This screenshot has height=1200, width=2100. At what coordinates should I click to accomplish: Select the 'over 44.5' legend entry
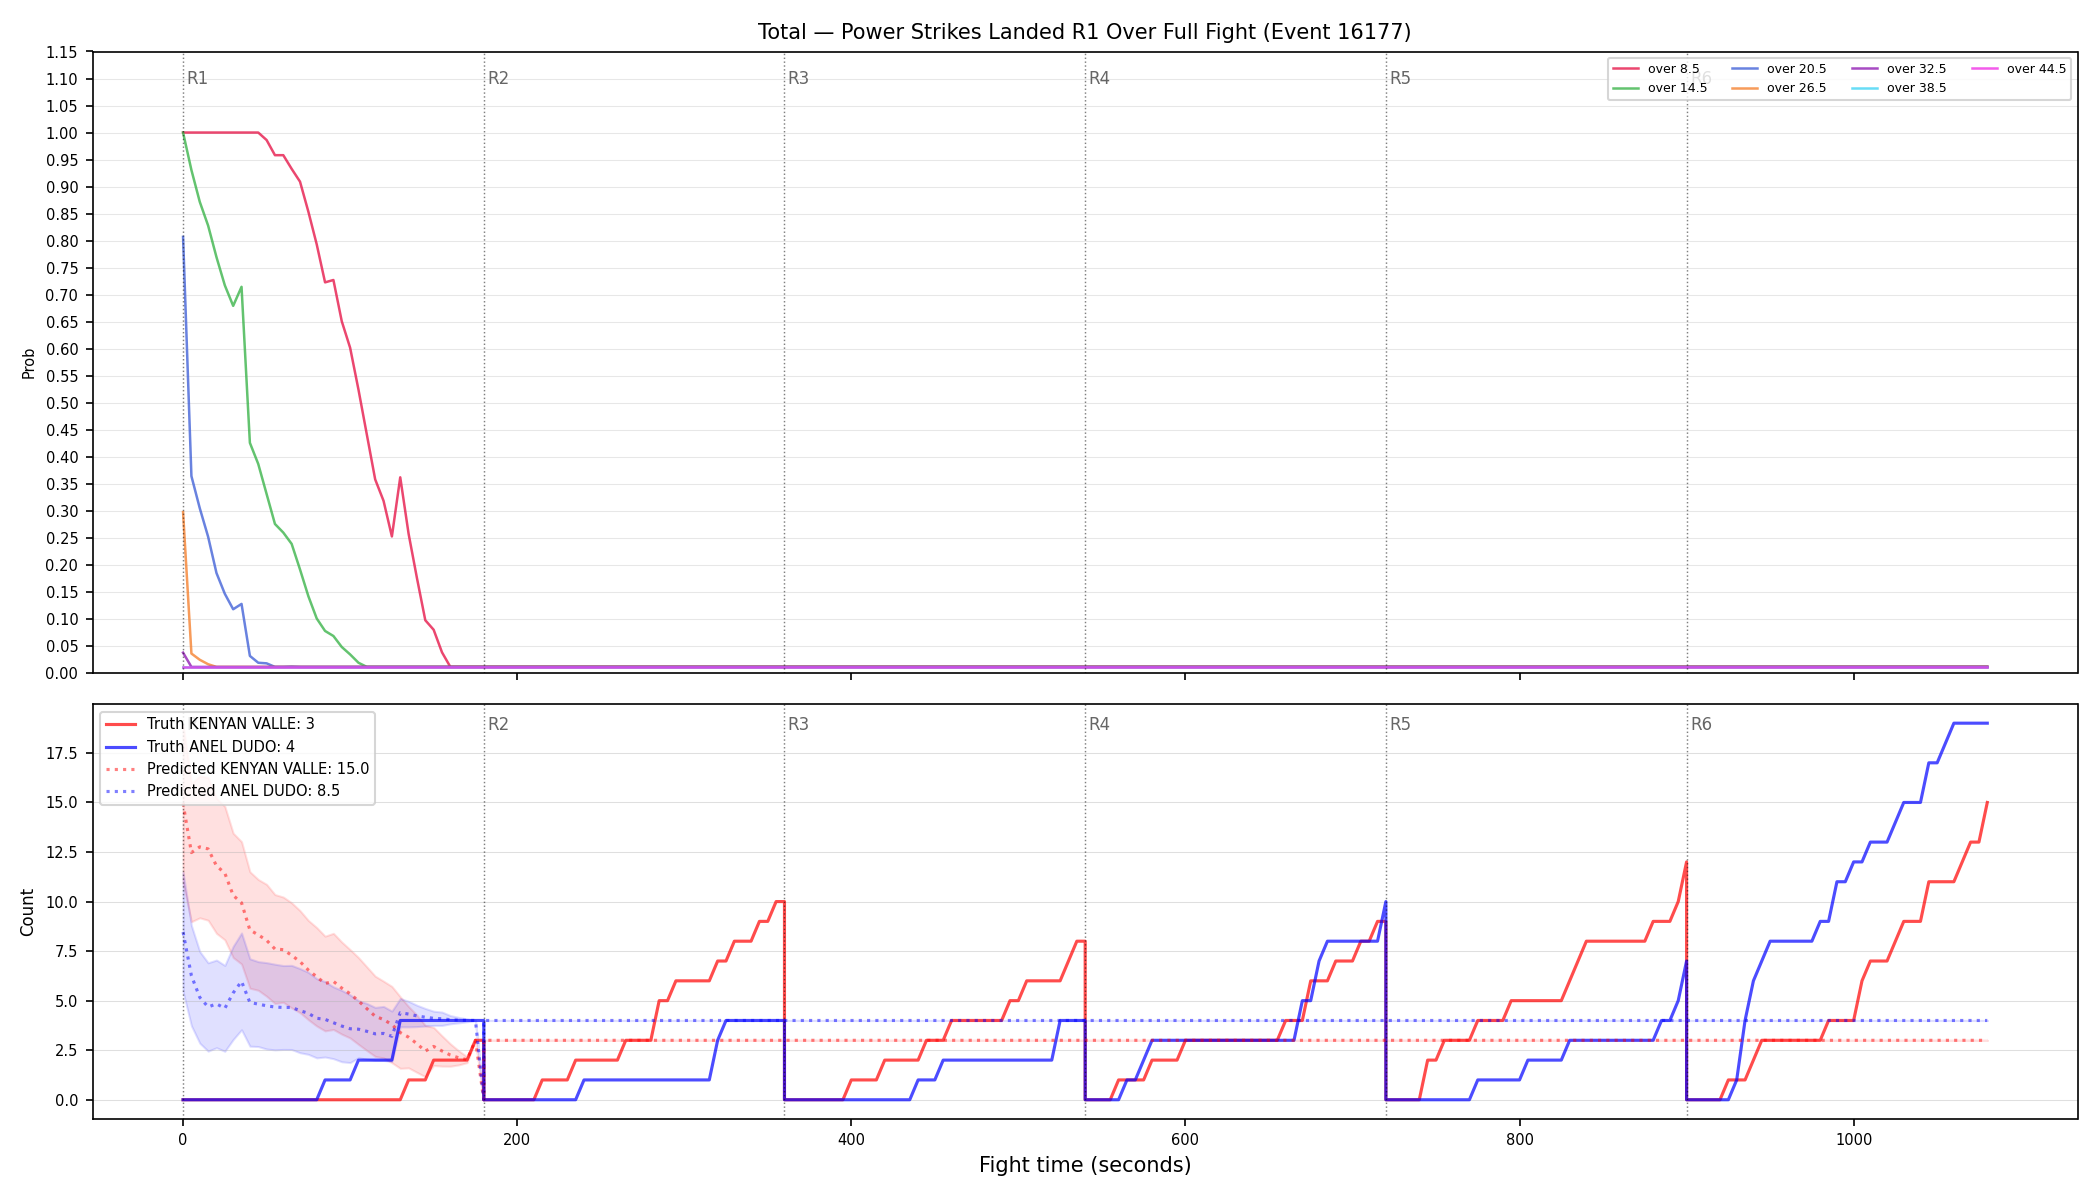click(2019, 69)
